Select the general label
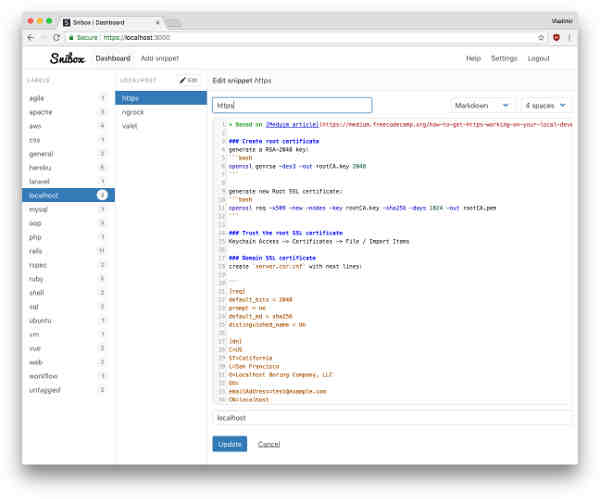The height and width of the screenshot is (499, 600). coord(68,153)
